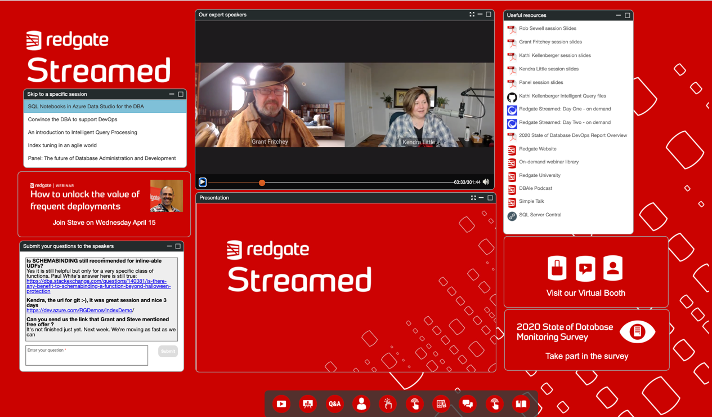The image size is (712, 417).
Task: Click the Kendra Little video feed
Action: pos(420,105)
